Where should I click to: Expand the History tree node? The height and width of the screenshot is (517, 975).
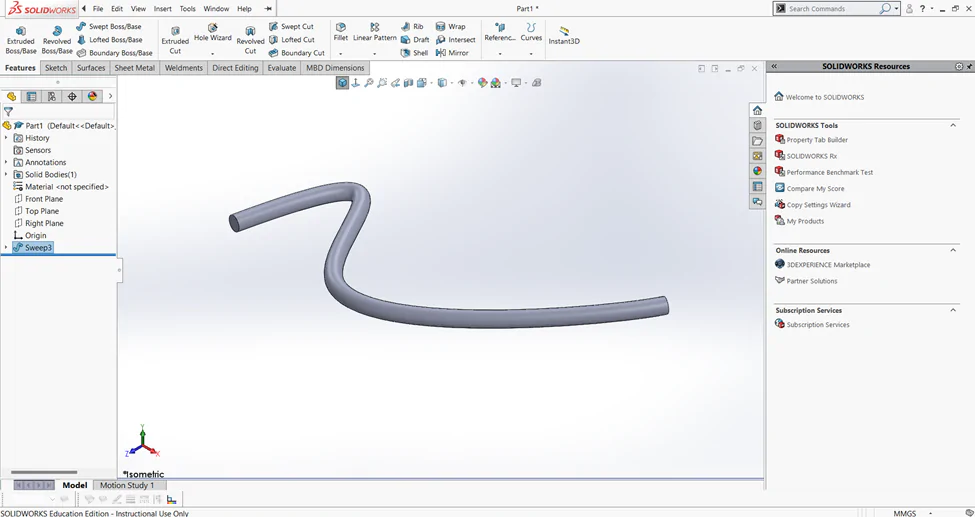pos(6,137)
